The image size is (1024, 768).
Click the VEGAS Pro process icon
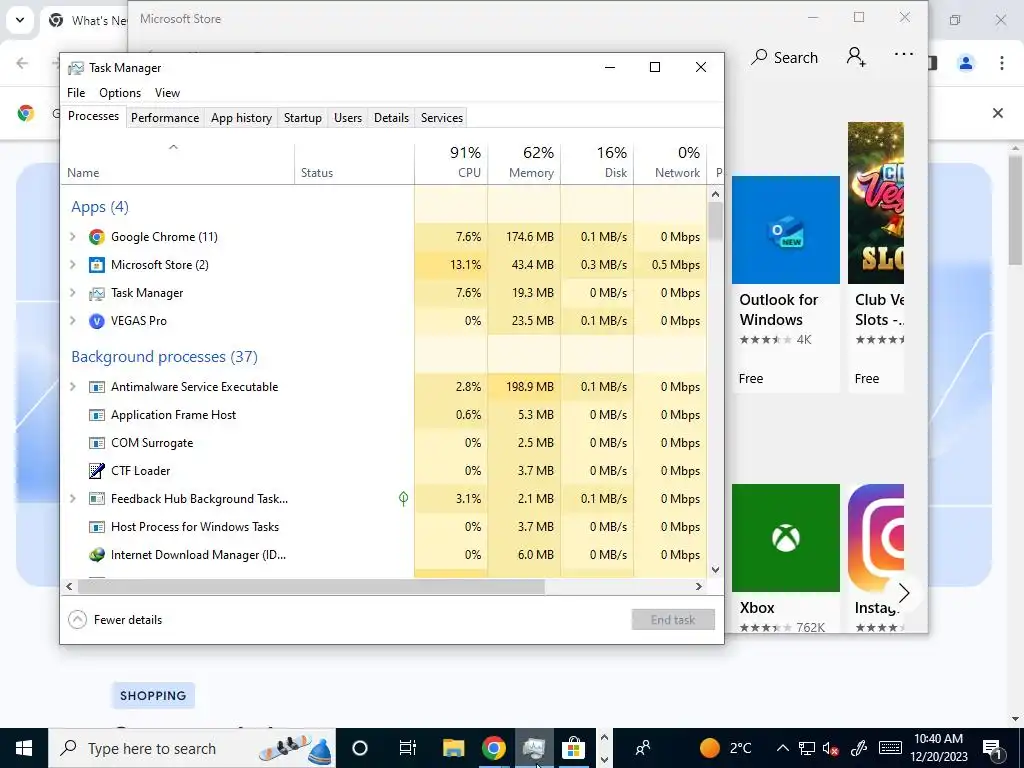click(97, 321)
